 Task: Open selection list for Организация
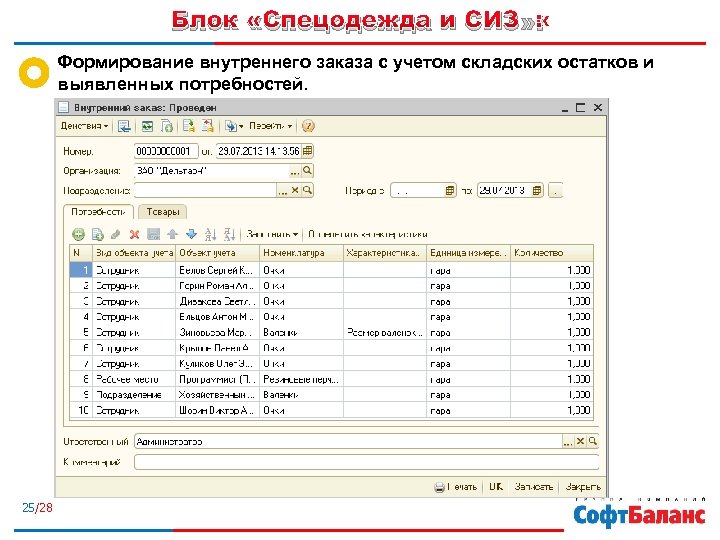tap(294, 171)
